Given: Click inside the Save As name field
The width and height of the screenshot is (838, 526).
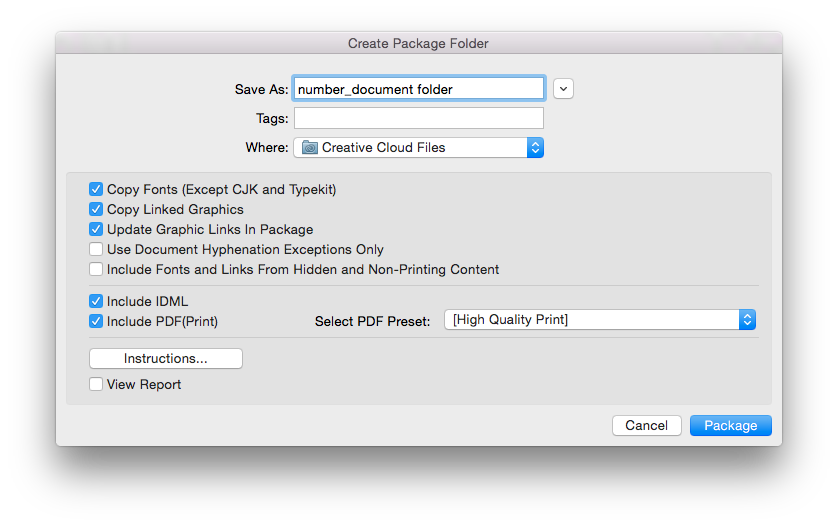Looking at the screenshot, I should pyautogui.click(x=418, y=89).
